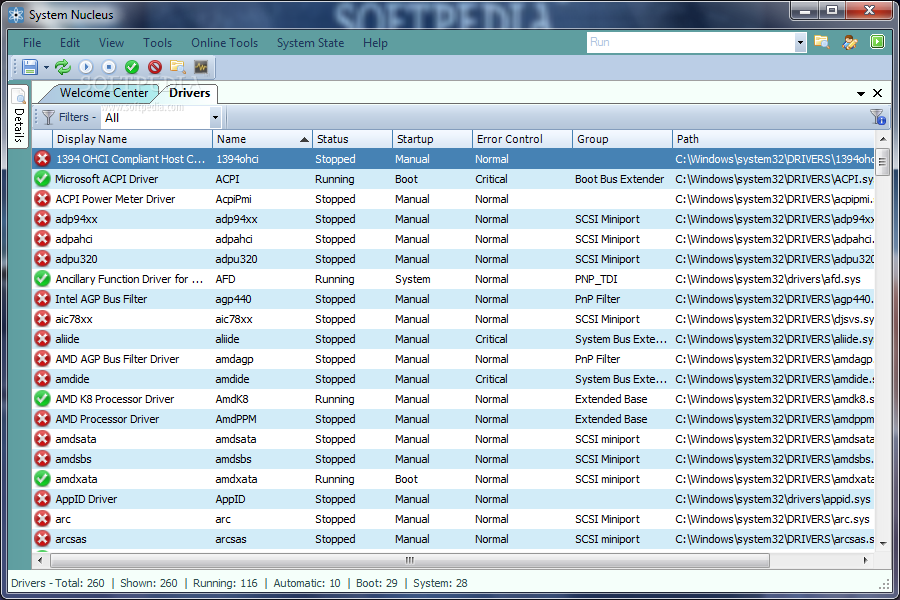Viewport: 900px width, 600px height.
Task: Select the aic78xx display name
Action: coord(73,319)
